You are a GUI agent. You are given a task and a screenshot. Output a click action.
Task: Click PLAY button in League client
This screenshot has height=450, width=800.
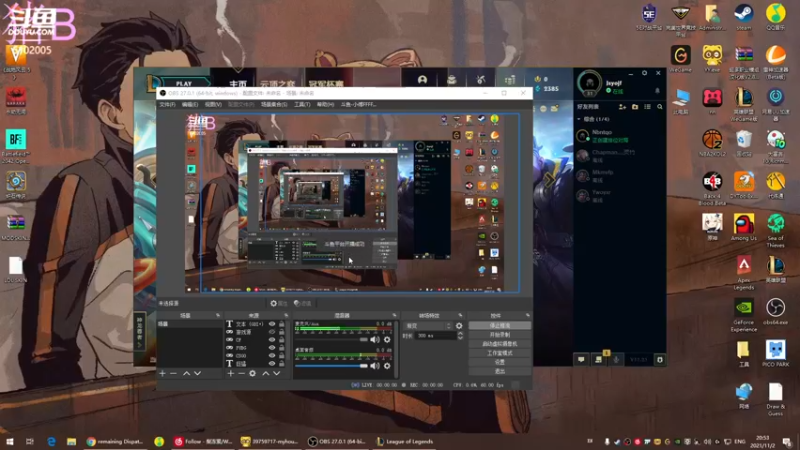[184, 83]
